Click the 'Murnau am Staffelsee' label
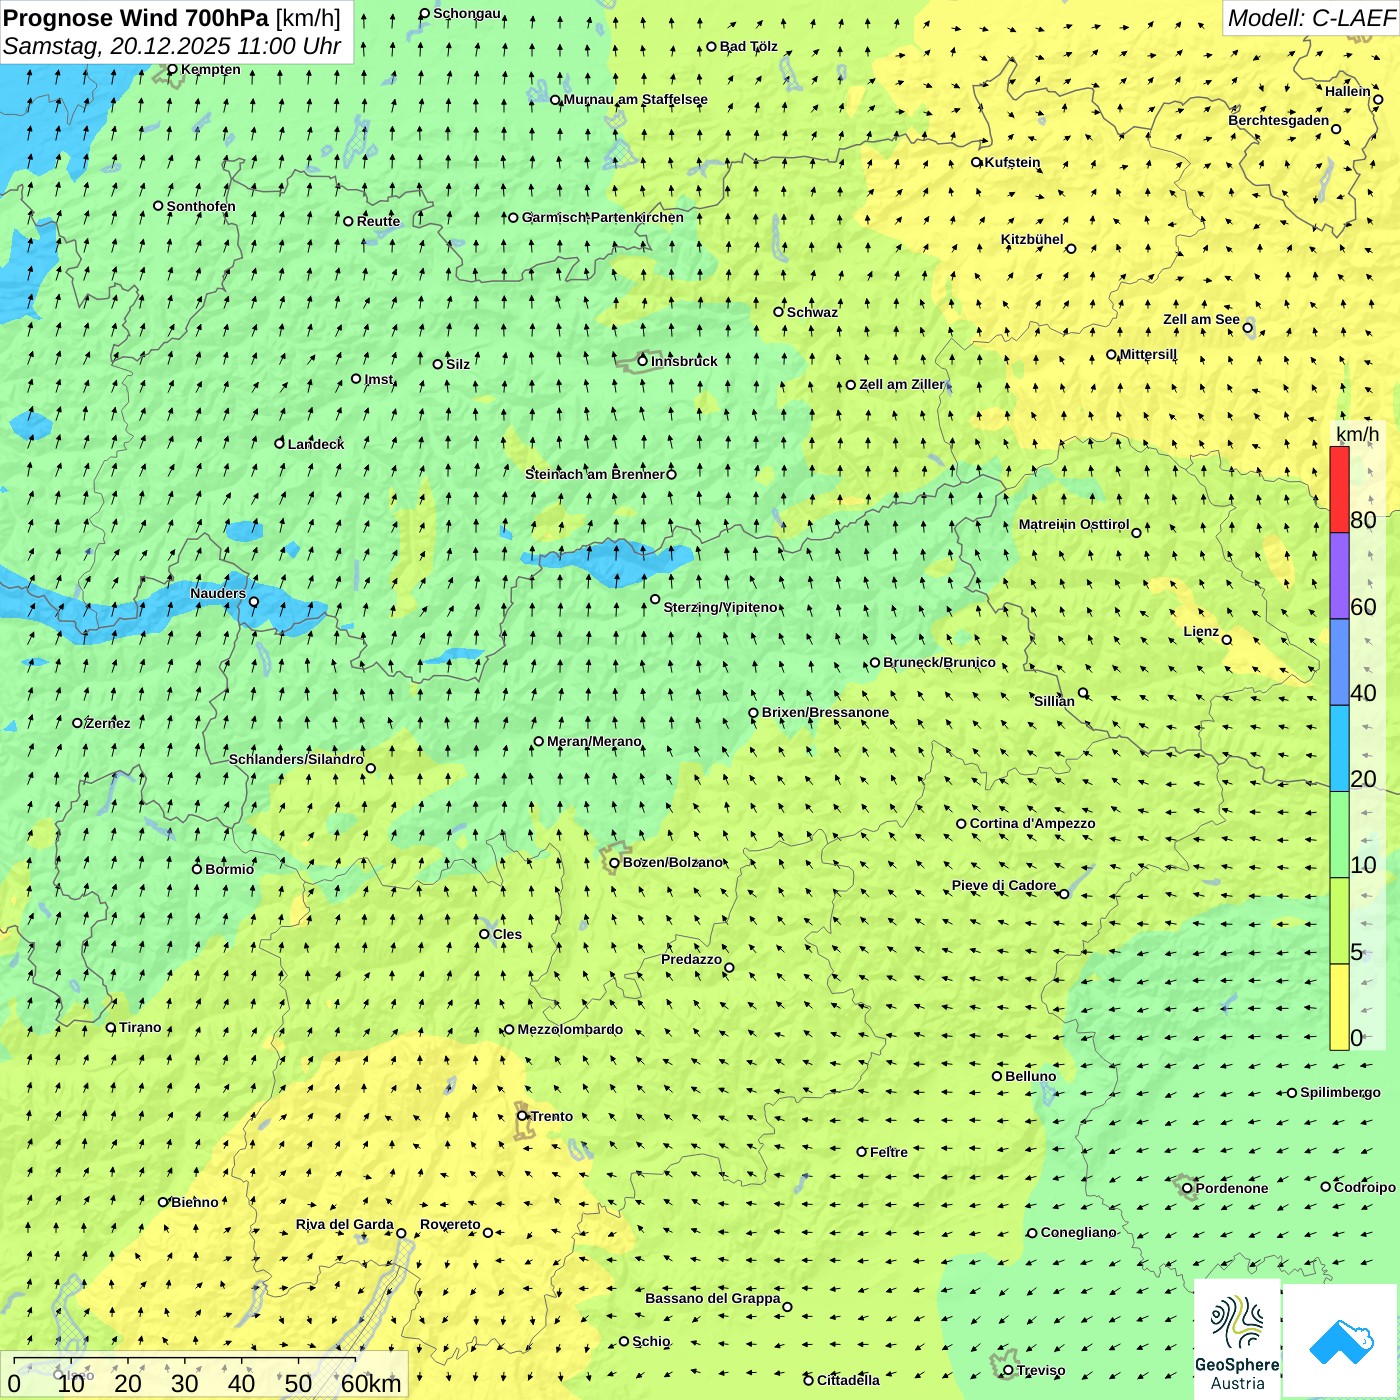The image size is (1400, 1400). tap(636, 99)
